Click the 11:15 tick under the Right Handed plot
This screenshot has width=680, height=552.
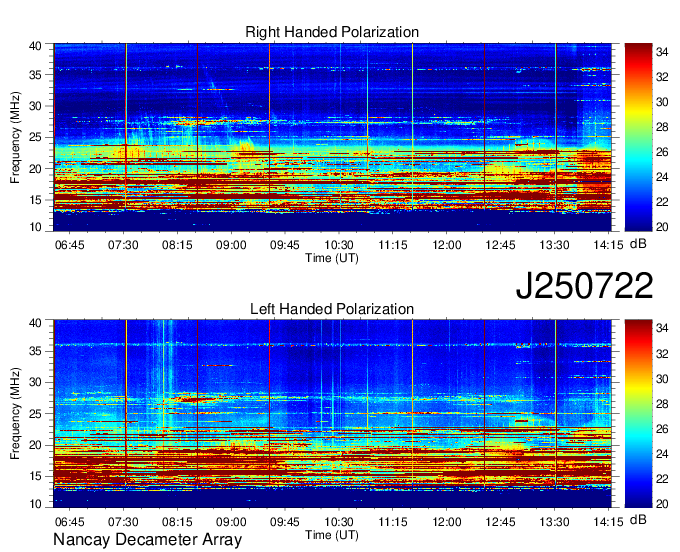click(x=393, y=245)
